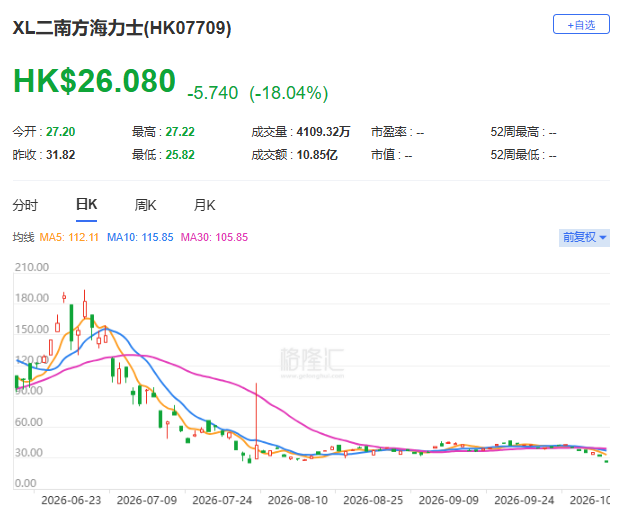Screen dimensions: 635x510
Task: Click the 180.00 price axis label
Action: 32,298
